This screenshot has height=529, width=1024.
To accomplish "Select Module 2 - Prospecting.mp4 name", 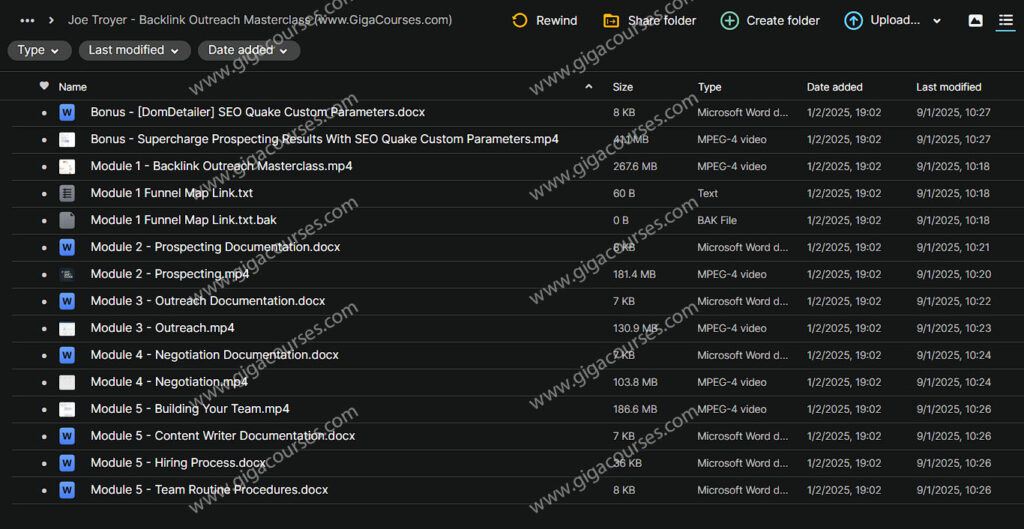I will (x=170, y=274).
